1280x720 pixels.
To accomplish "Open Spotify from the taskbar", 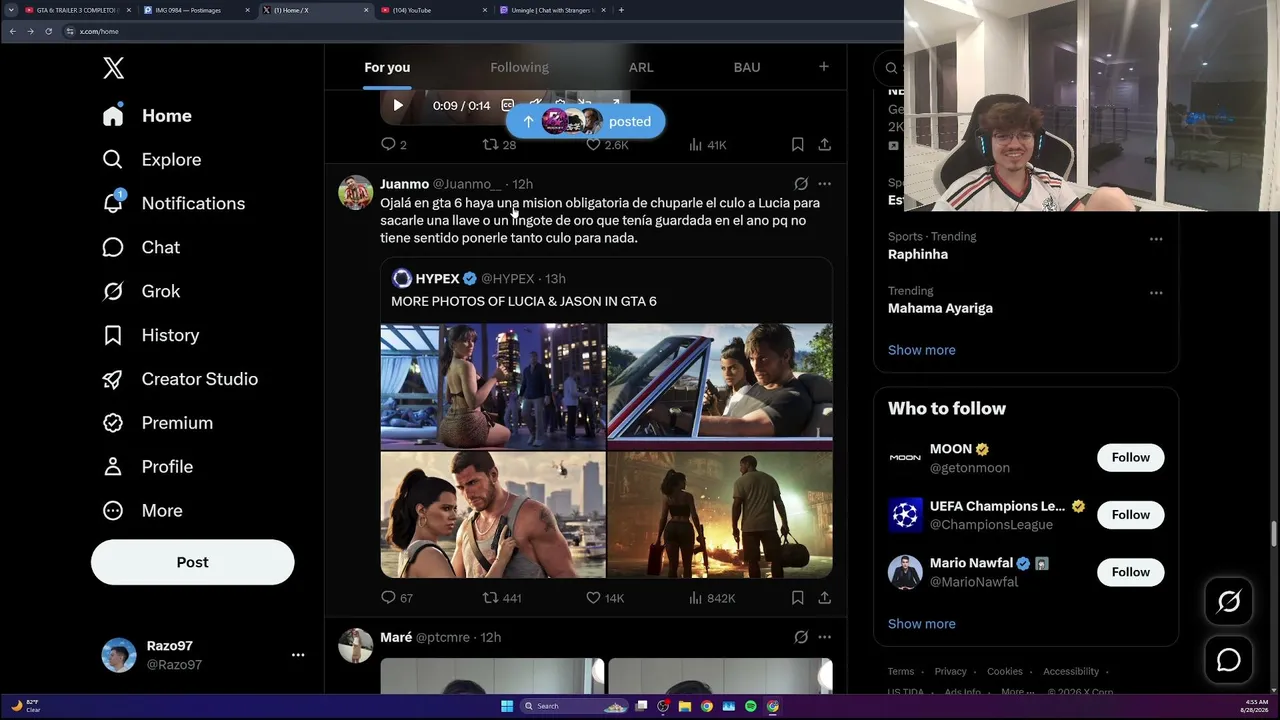I will 751,706.
